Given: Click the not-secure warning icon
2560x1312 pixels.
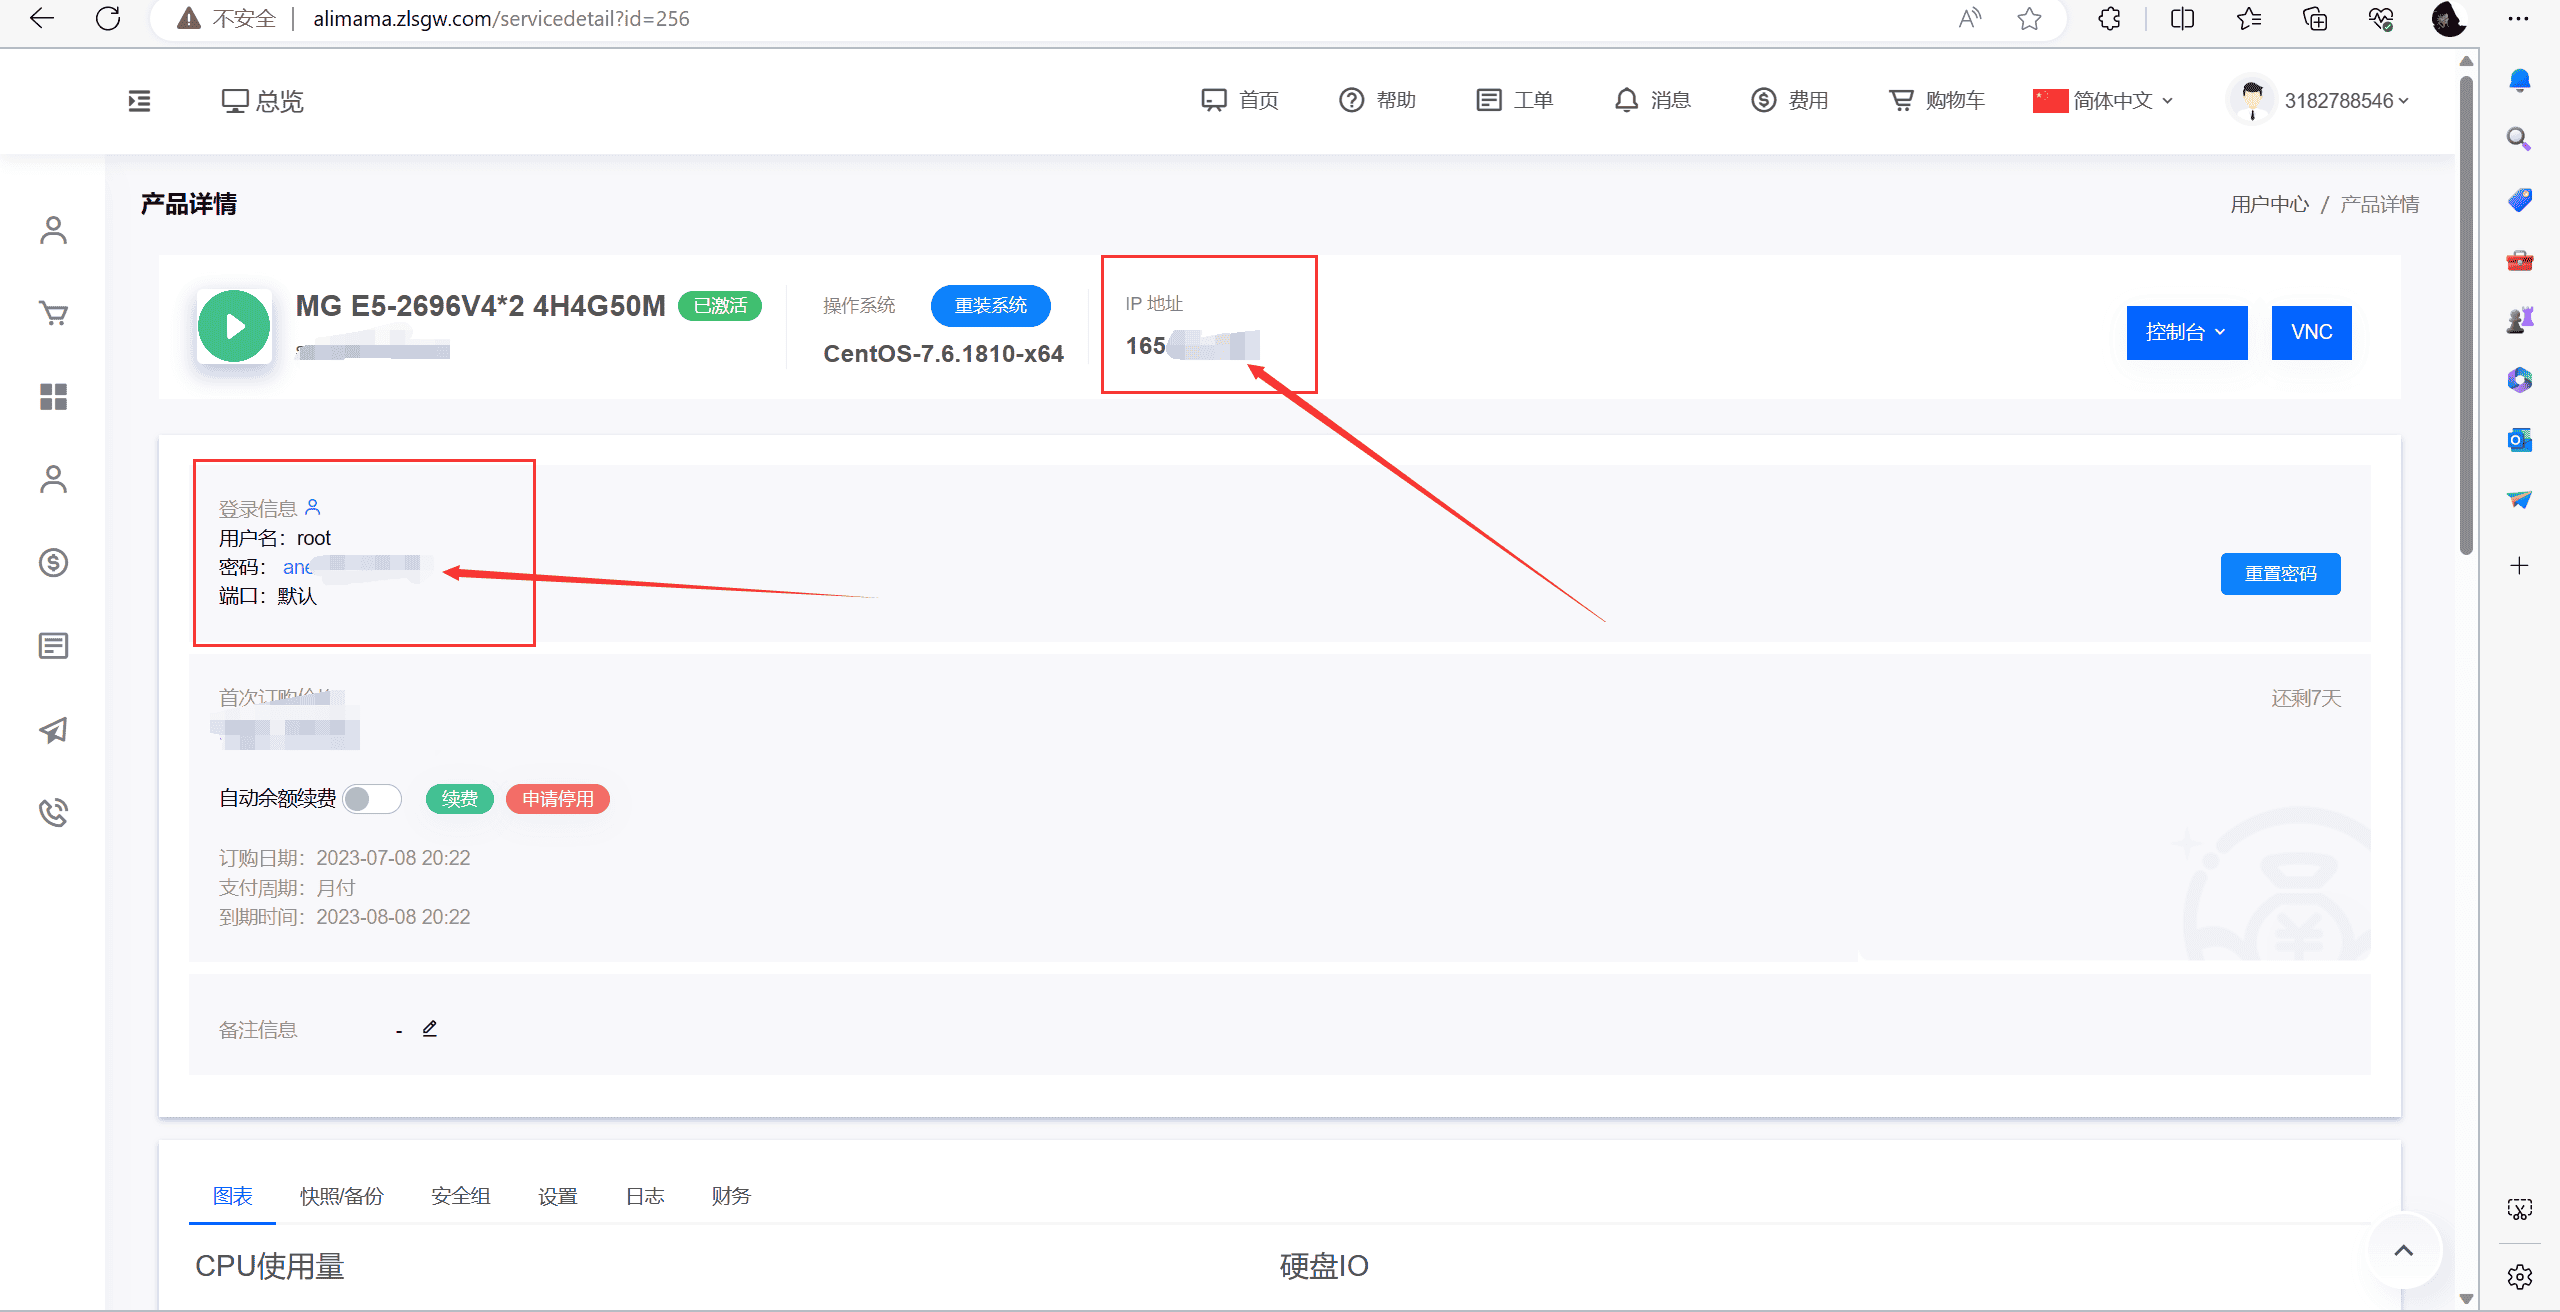Looking at the screenshot, I should click(x=188, y=18).
